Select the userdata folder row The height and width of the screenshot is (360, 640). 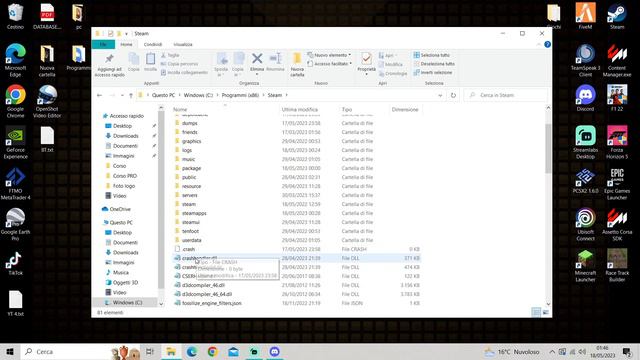[296, 240]
